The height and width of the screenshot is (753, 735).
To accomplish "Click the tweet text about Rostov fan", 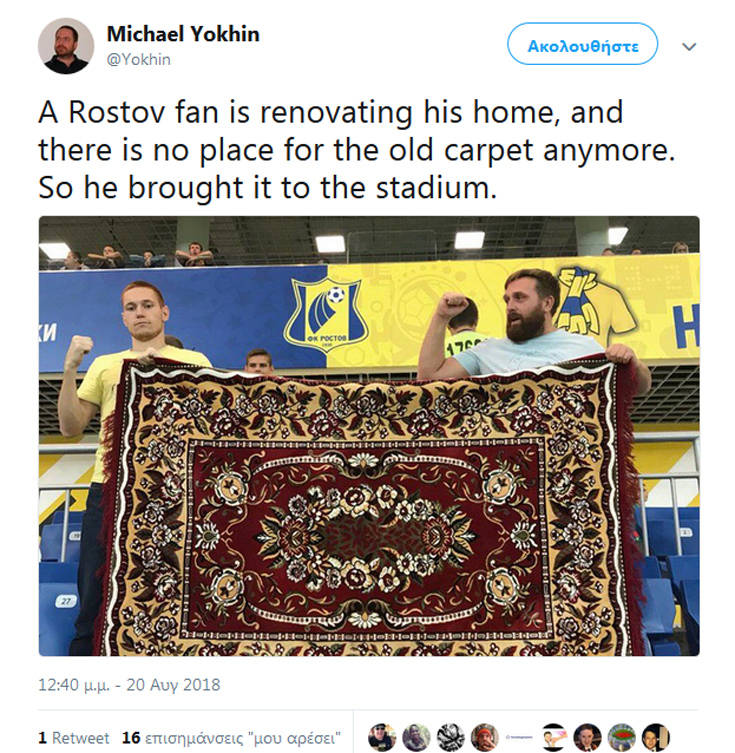I will point(357,149).
